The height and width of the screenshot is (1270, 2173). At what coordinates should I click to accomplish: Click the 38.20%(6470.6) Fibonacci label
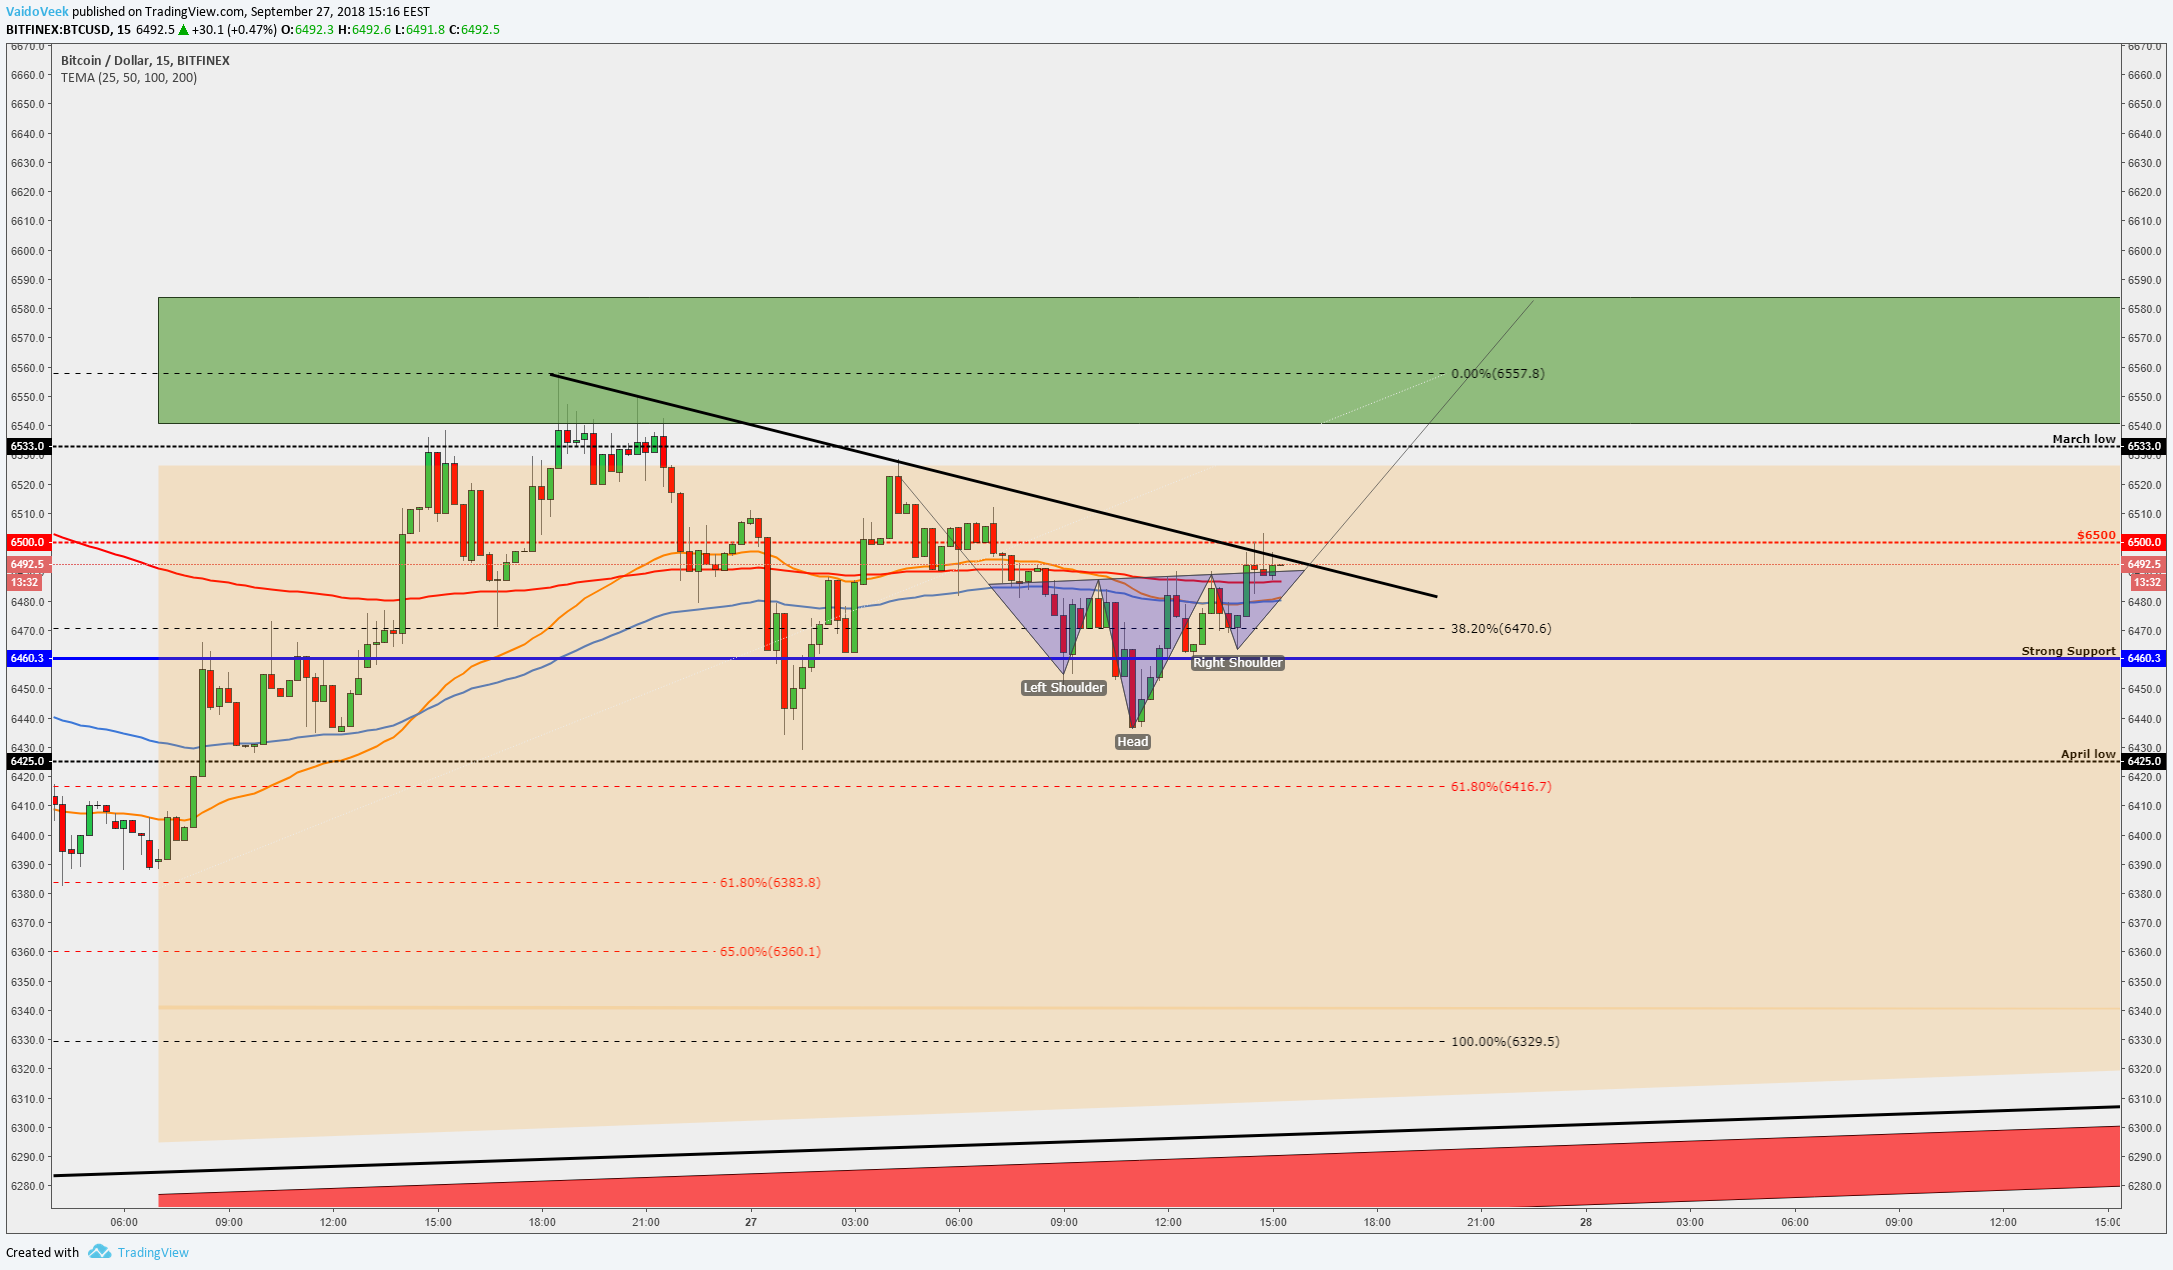[1501, 628]
